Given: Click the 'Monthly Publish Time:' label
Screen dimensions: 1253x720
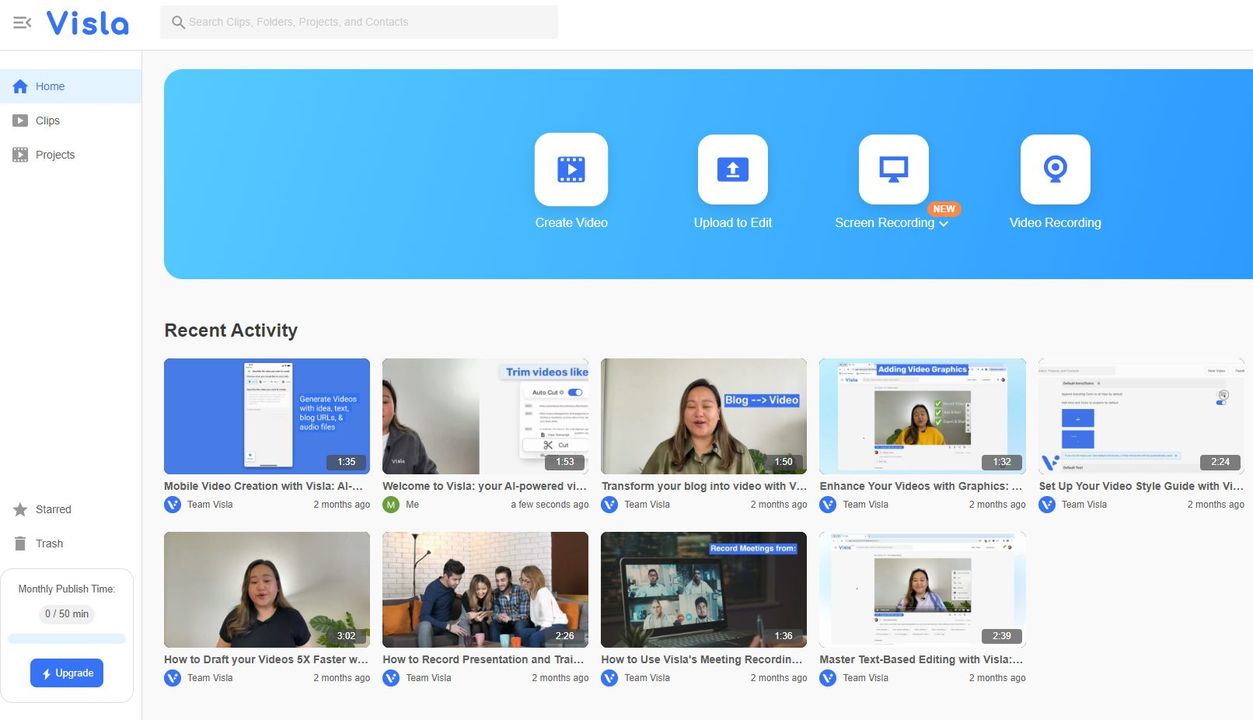Looking at the screenshot, I should pyautogui.click(x=67, y=589).
